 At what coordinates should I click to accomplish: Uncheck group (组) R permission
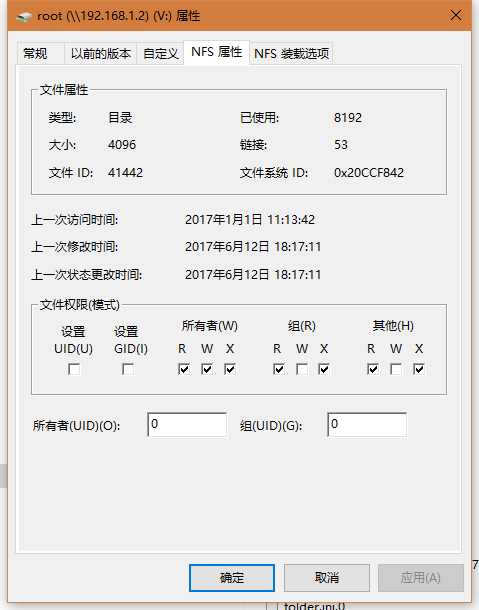[279, 369]
